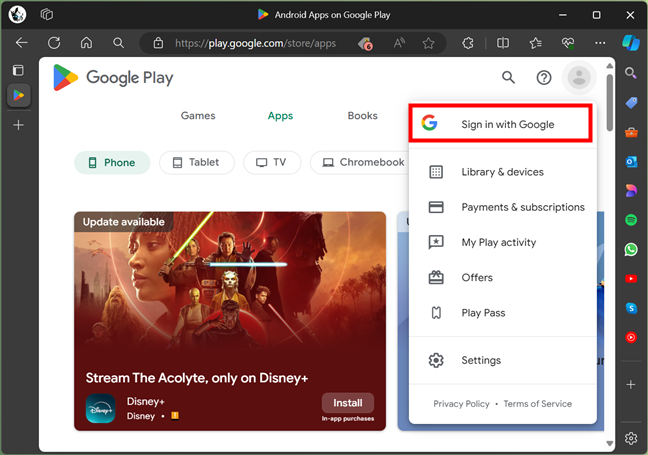648x455 pixels.
Task: Open Payments & subscriptions menu item
Action: [503, 207]
